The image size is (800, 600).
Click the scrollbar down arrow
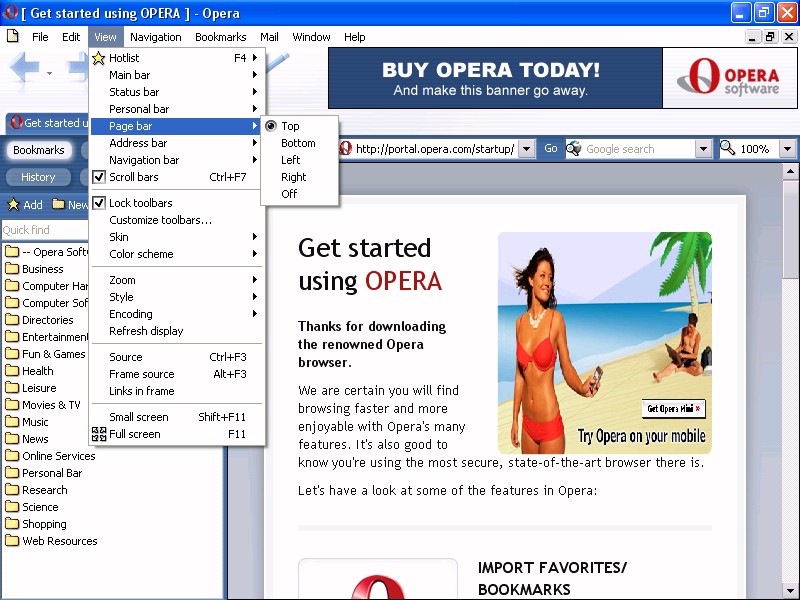point(790,592)
